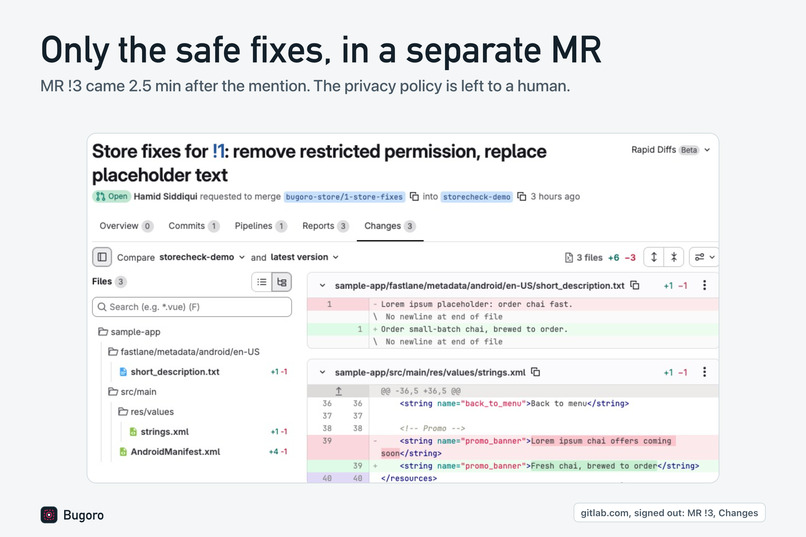Expand lines above in strings.xml diff
This screenshot has width=806, height=537.
tap(338, 391)
